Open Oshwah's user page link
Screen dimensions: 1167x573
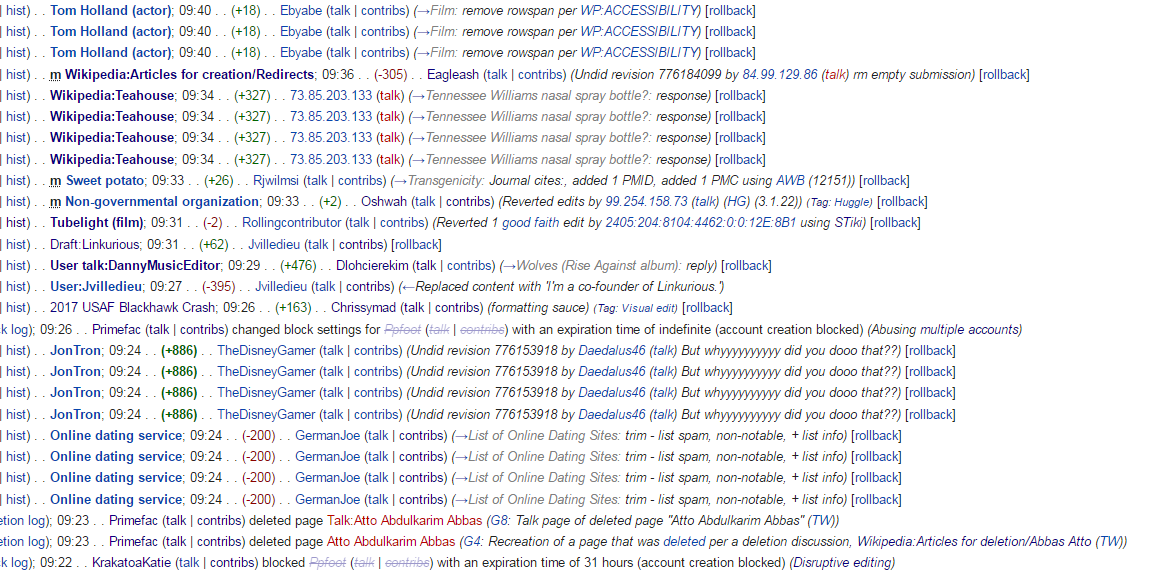point(383,202)
